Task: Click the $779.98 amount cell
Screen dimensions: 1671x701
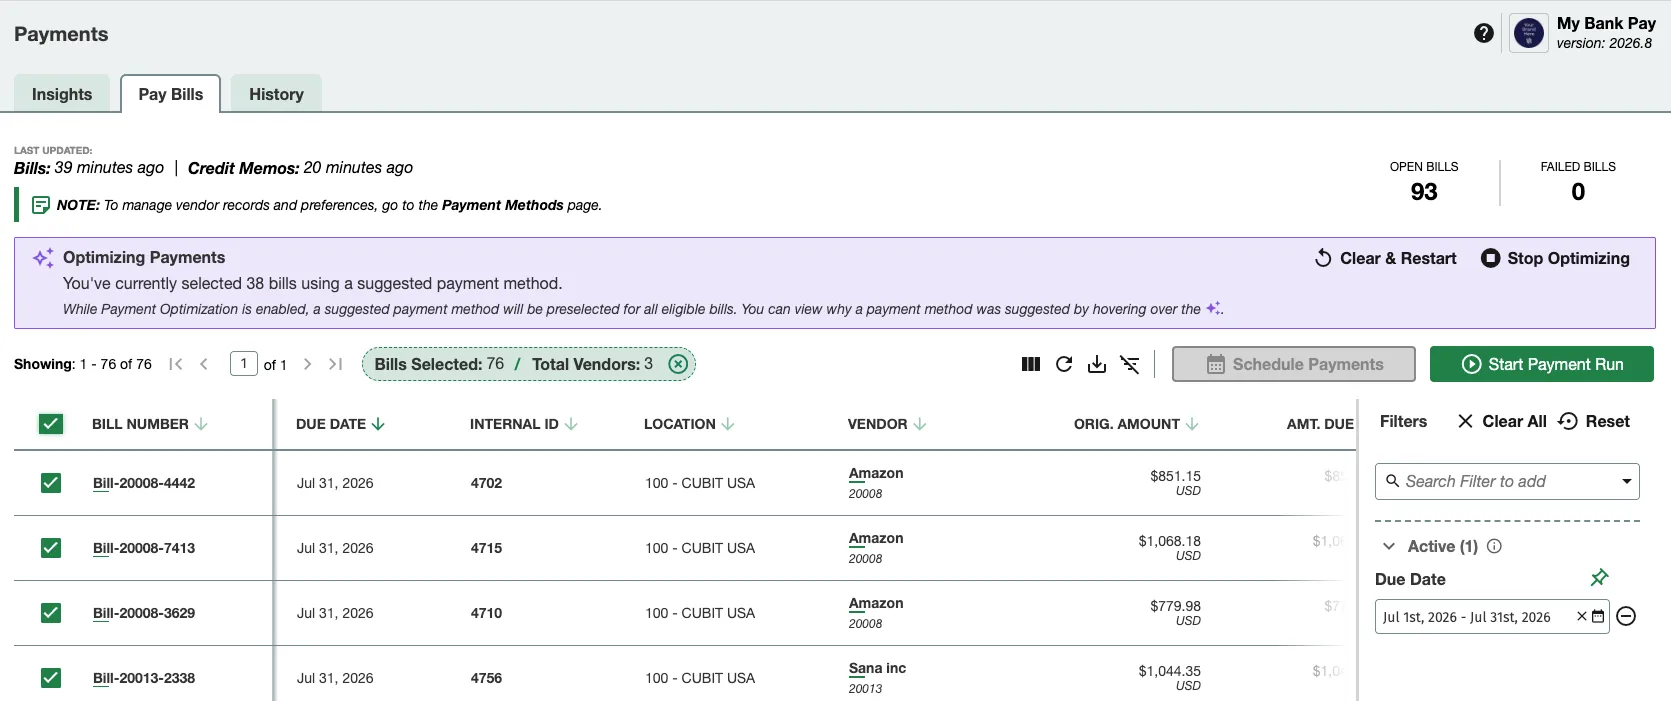Action: pyautogui.click(x=1175, y=606)
